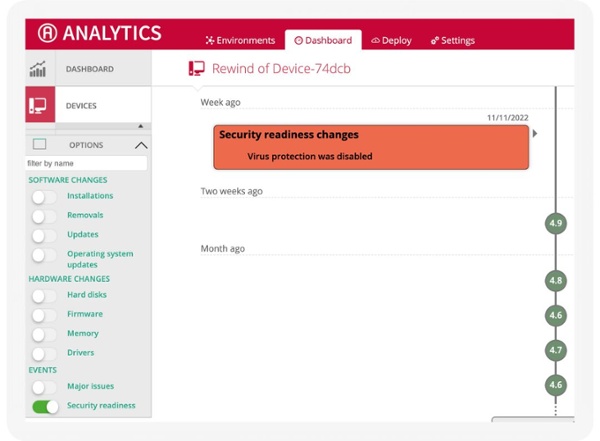
Task: Click the Hard disks label
Action: (x=87, y=294)
